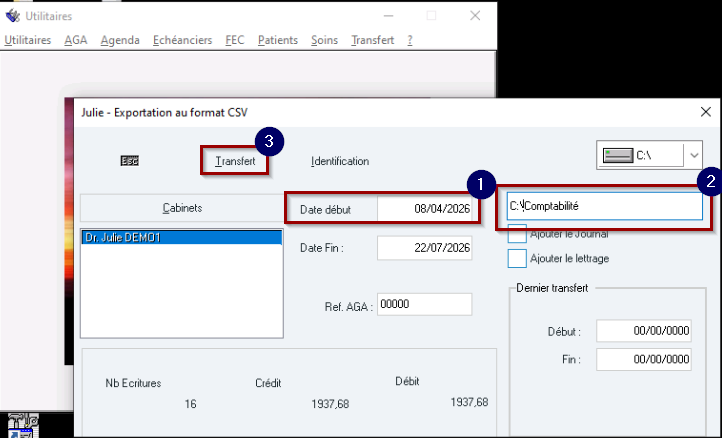Viewport: 722px width, 438px height.
Task: Click Crédit value 1937,68
Action: (x=330, y=404)
